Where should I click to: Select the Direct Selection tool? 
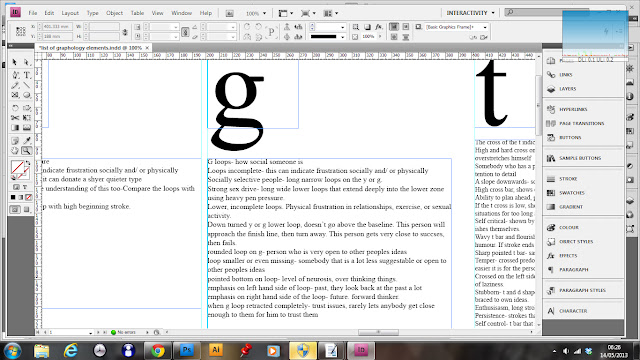tap(27, 62)
